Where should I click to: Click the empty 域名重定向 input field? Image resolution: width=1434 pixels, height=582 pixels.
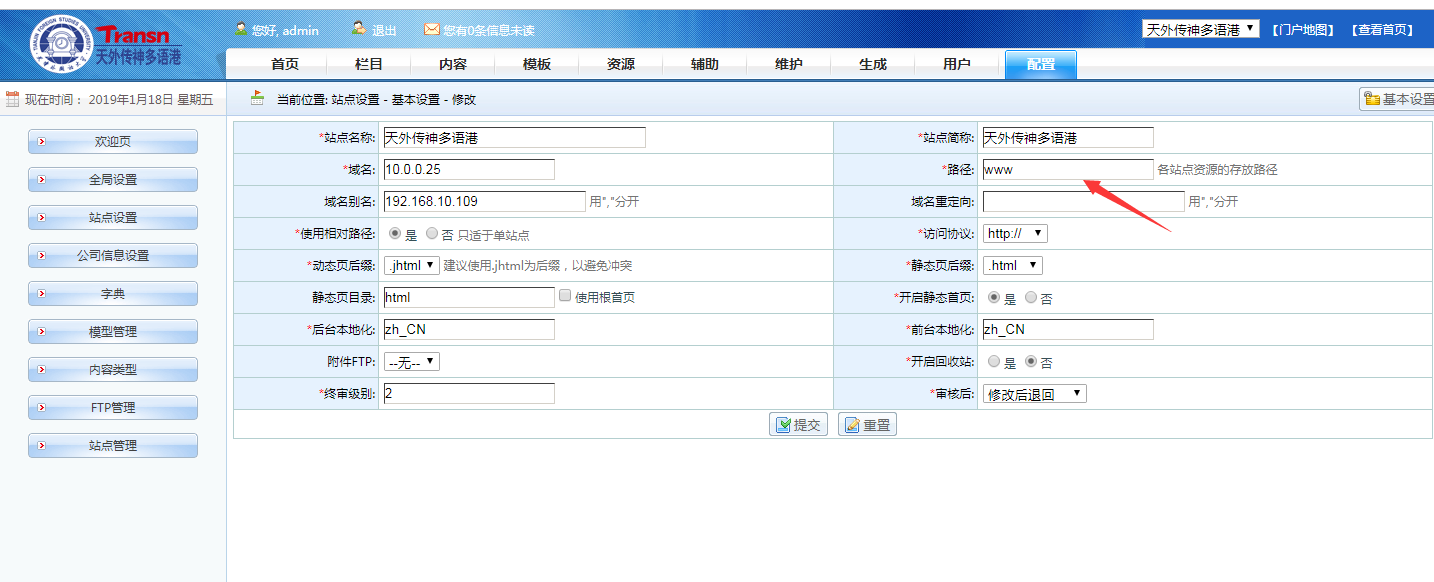point(1084,201)
